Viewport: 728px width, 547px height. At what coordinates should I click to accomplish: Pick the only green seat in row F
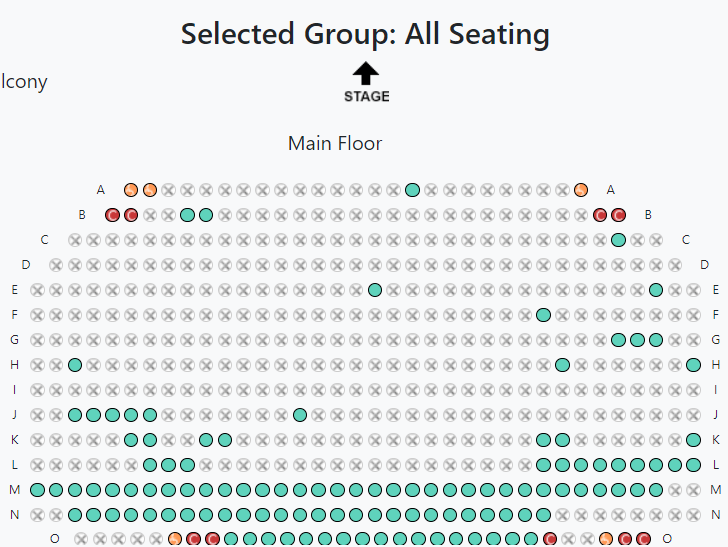[543, 315]
